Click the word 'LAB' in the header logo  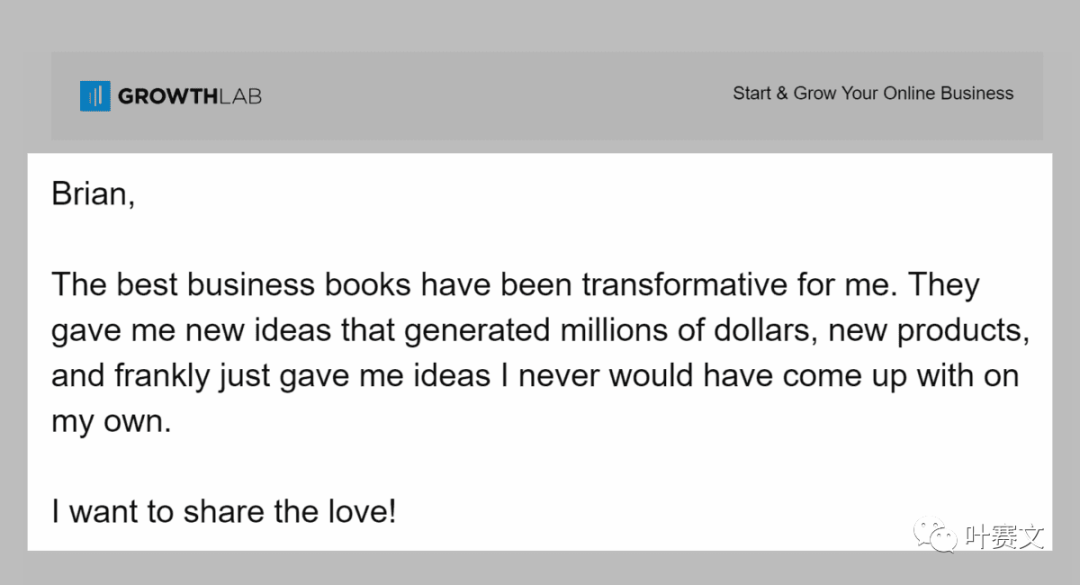[x=240, y=96]
